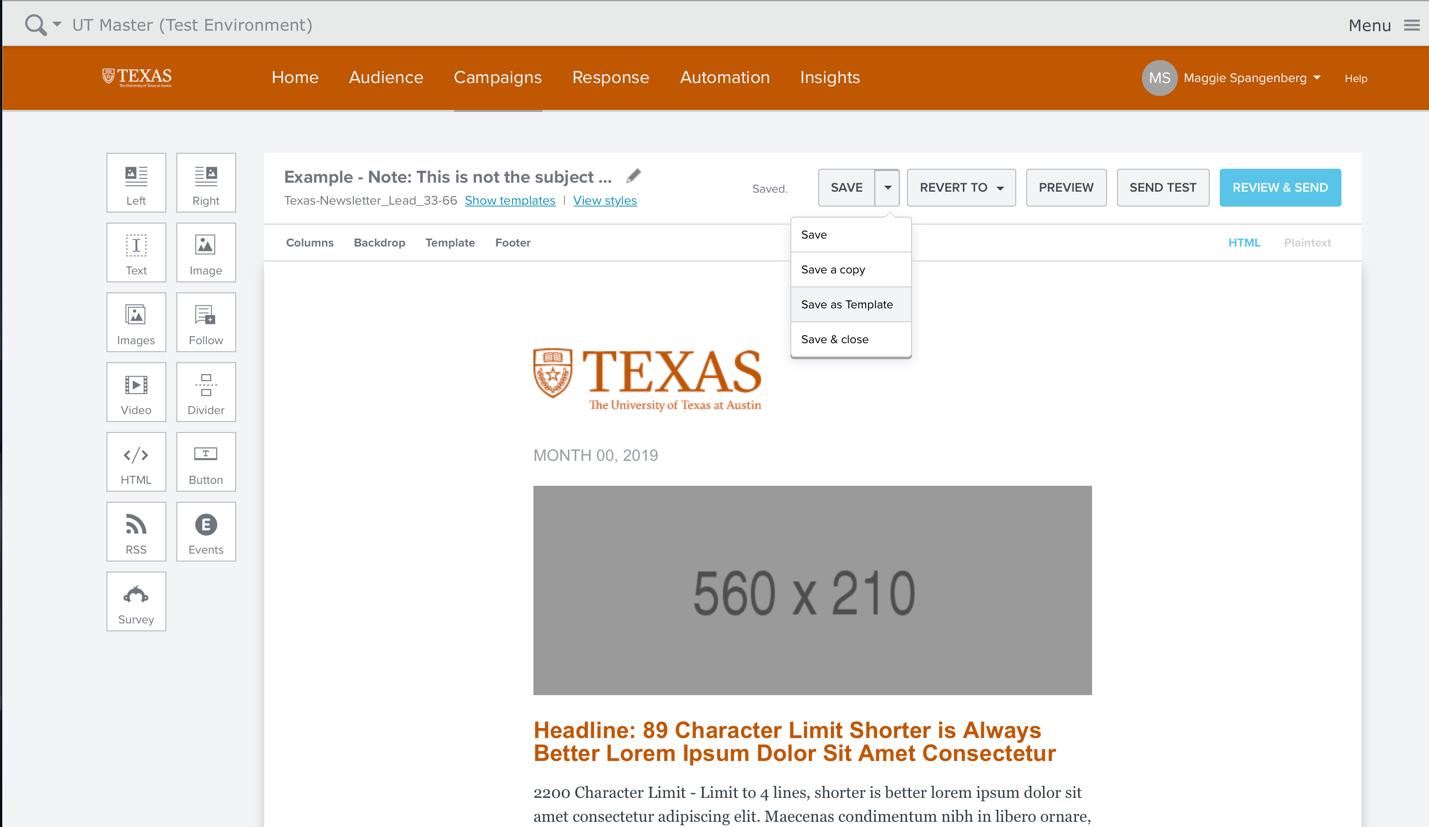This screenshot has width=1429, height=827.
Task: Open the Show templates link
Action: click(510, 201)
